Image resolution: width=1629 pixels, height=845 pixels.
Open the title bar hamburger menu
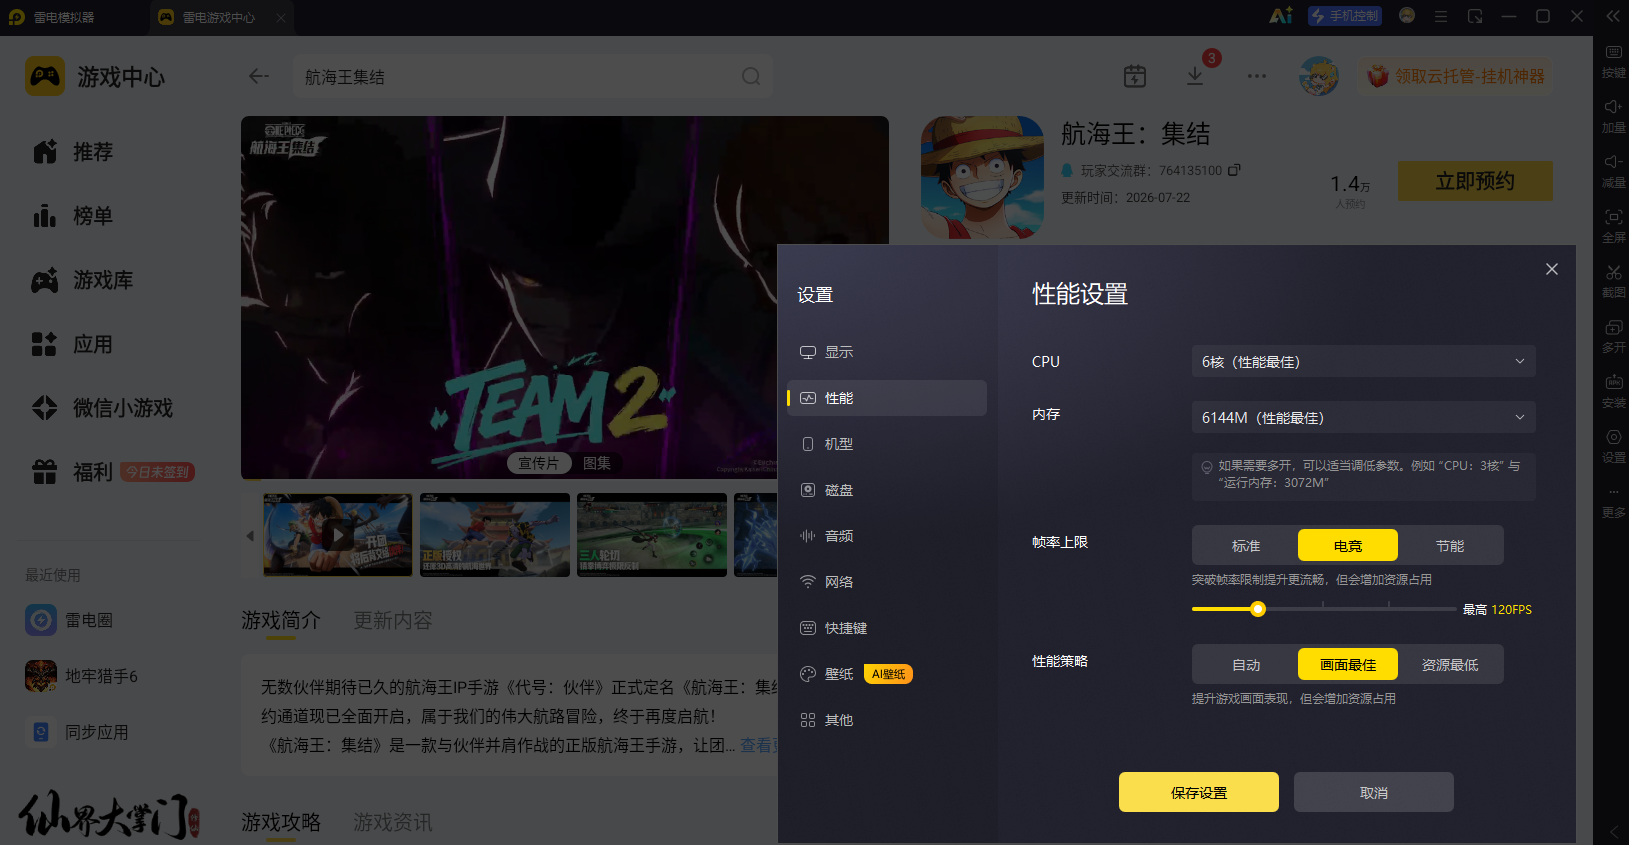click(1441, 16)
